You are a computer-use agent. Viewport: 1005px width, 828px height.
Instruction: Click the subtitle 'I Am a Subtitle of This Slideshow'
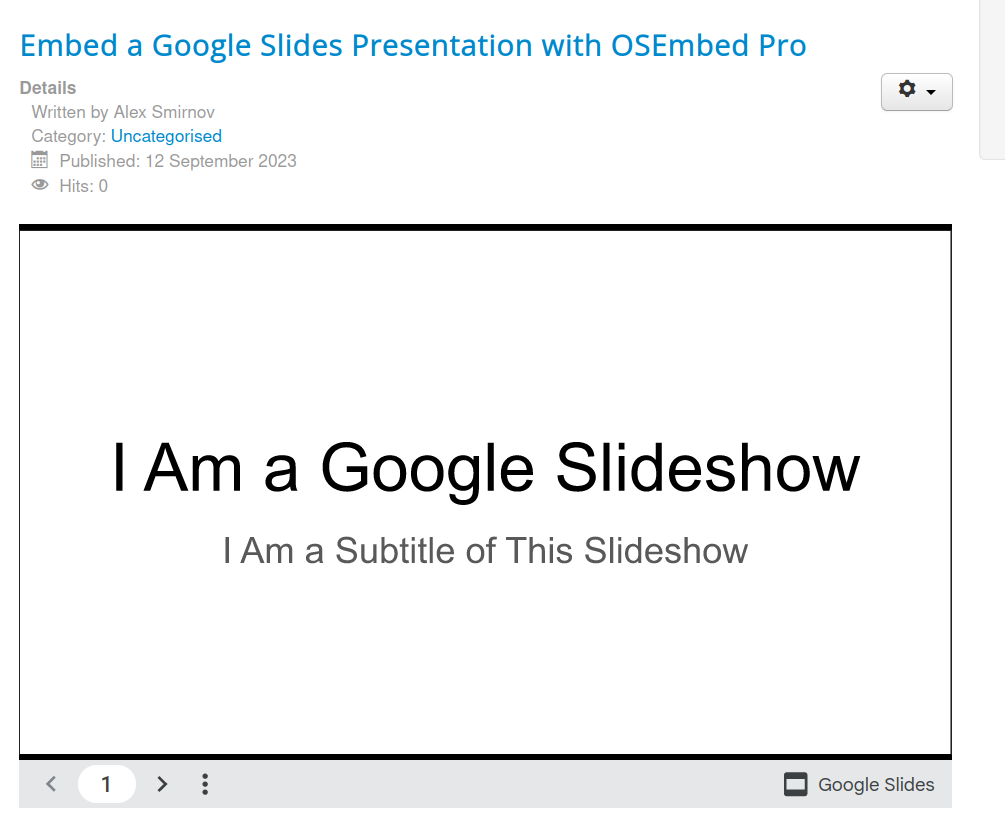(485, 551)
